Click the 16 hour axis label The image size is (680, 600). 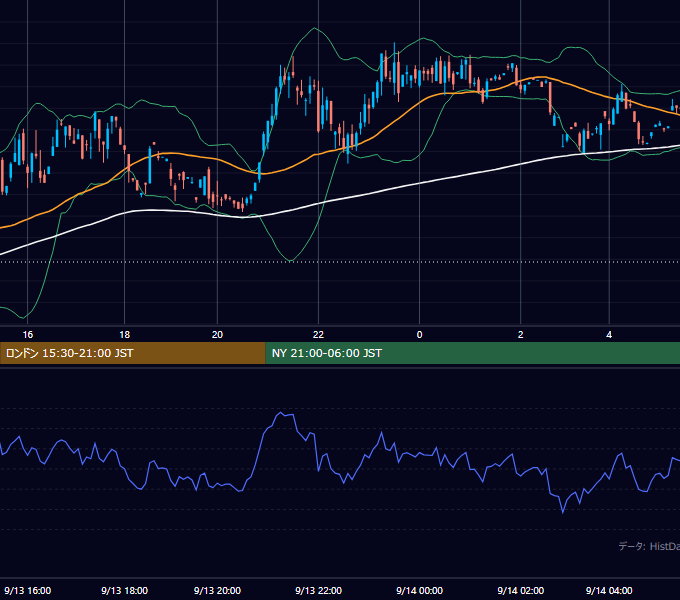[x=27, y=335]
